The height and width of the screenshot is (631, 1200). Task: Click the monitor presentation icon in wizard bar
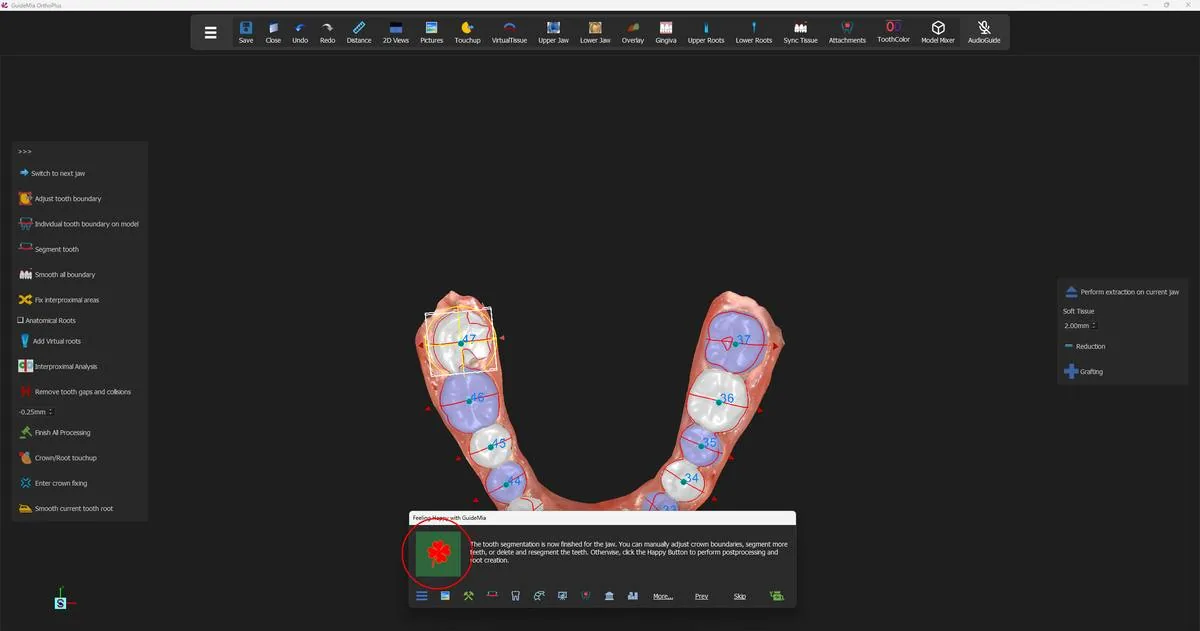pos(562,596)
